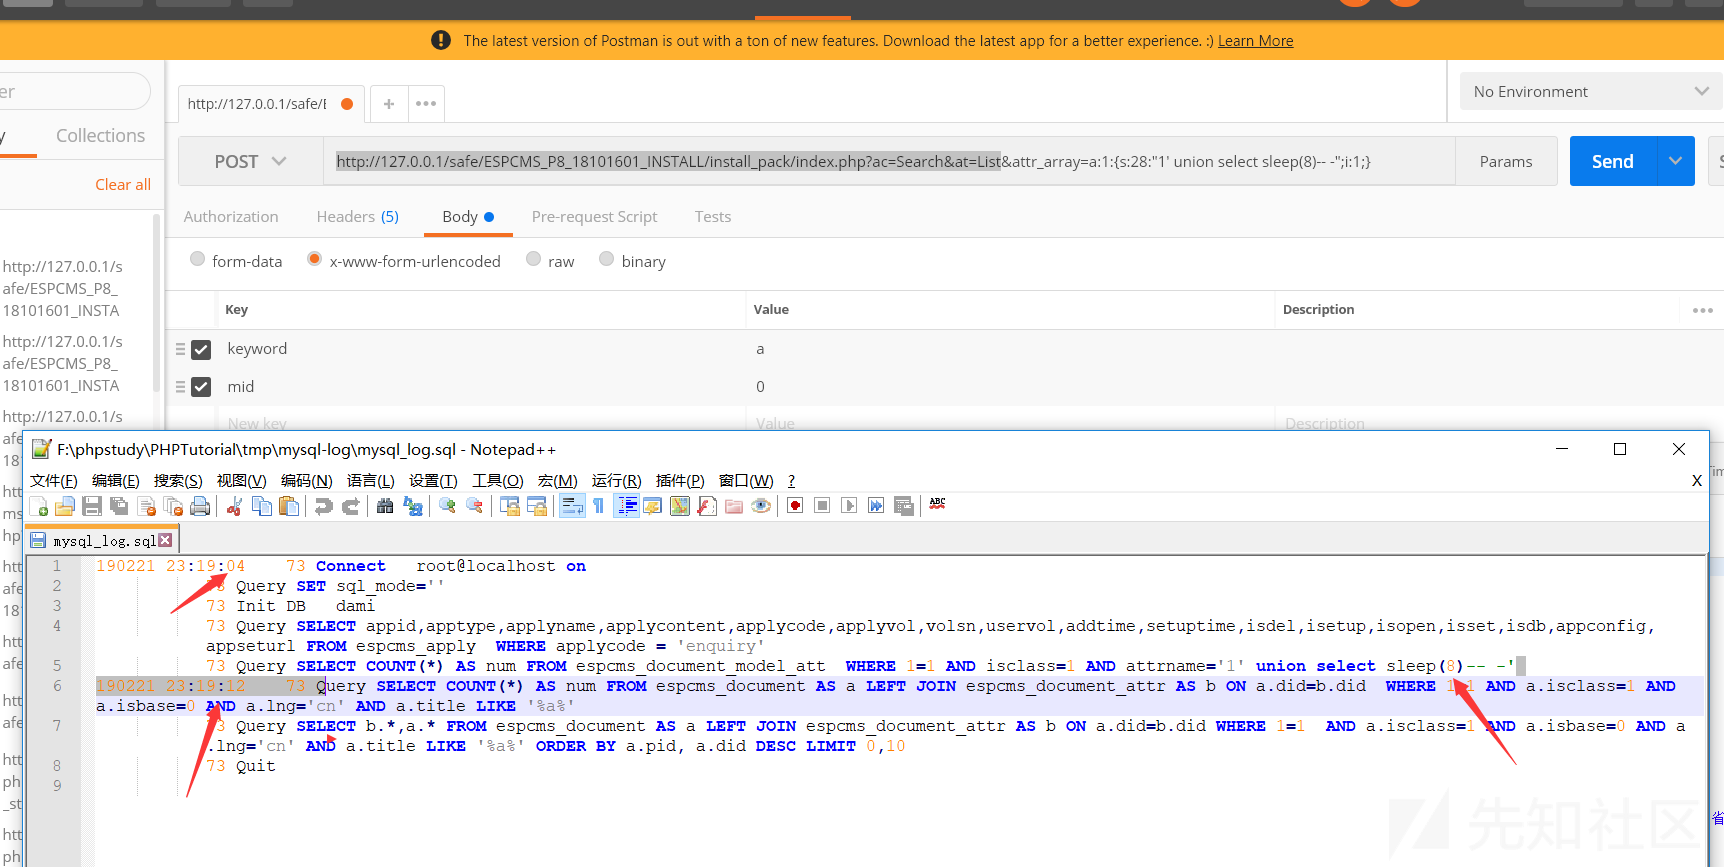Click Zoom Out magnifier icon

point(474,506)
